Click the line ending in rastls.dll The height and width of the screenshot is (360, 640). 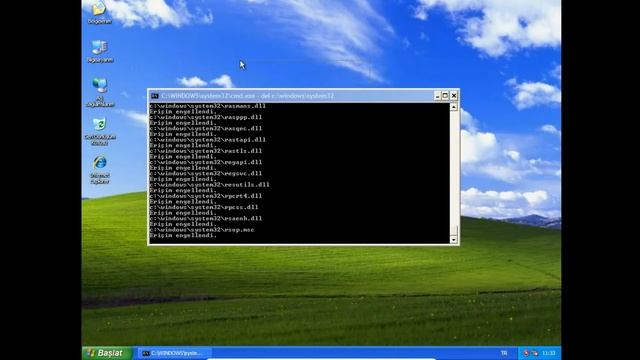point(206,151)
